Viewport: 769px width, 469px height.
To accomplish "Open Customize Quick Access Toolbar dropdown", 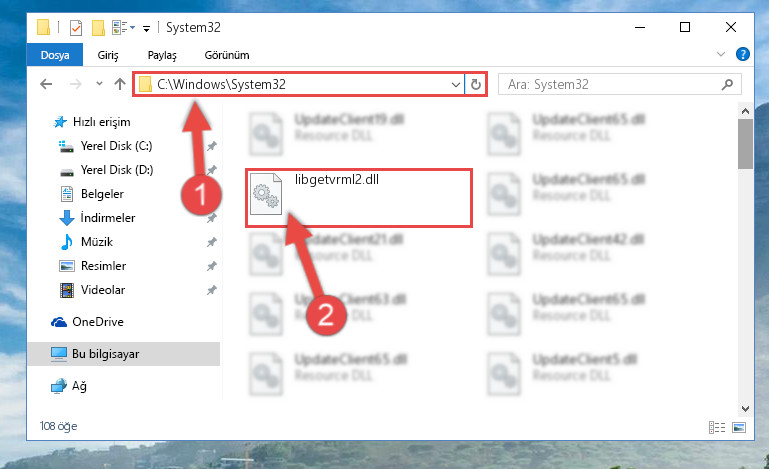I will point(146,29).
